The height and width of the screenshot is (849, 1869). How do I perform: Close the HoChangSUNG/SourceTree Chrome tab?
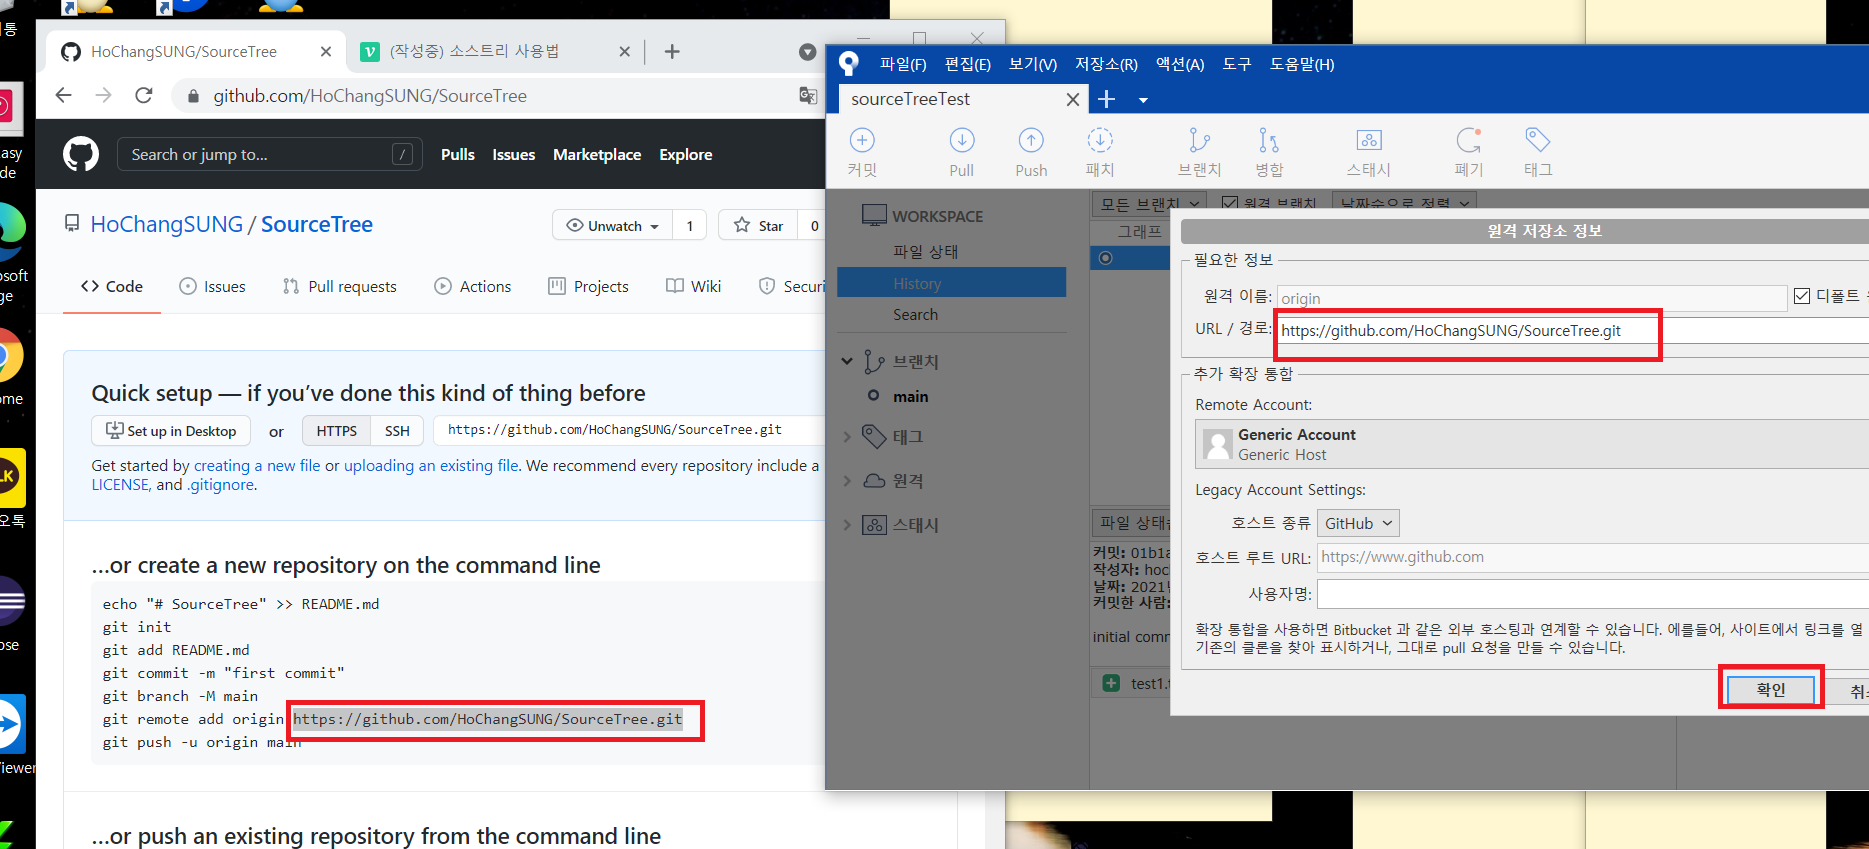coord(326,51)
